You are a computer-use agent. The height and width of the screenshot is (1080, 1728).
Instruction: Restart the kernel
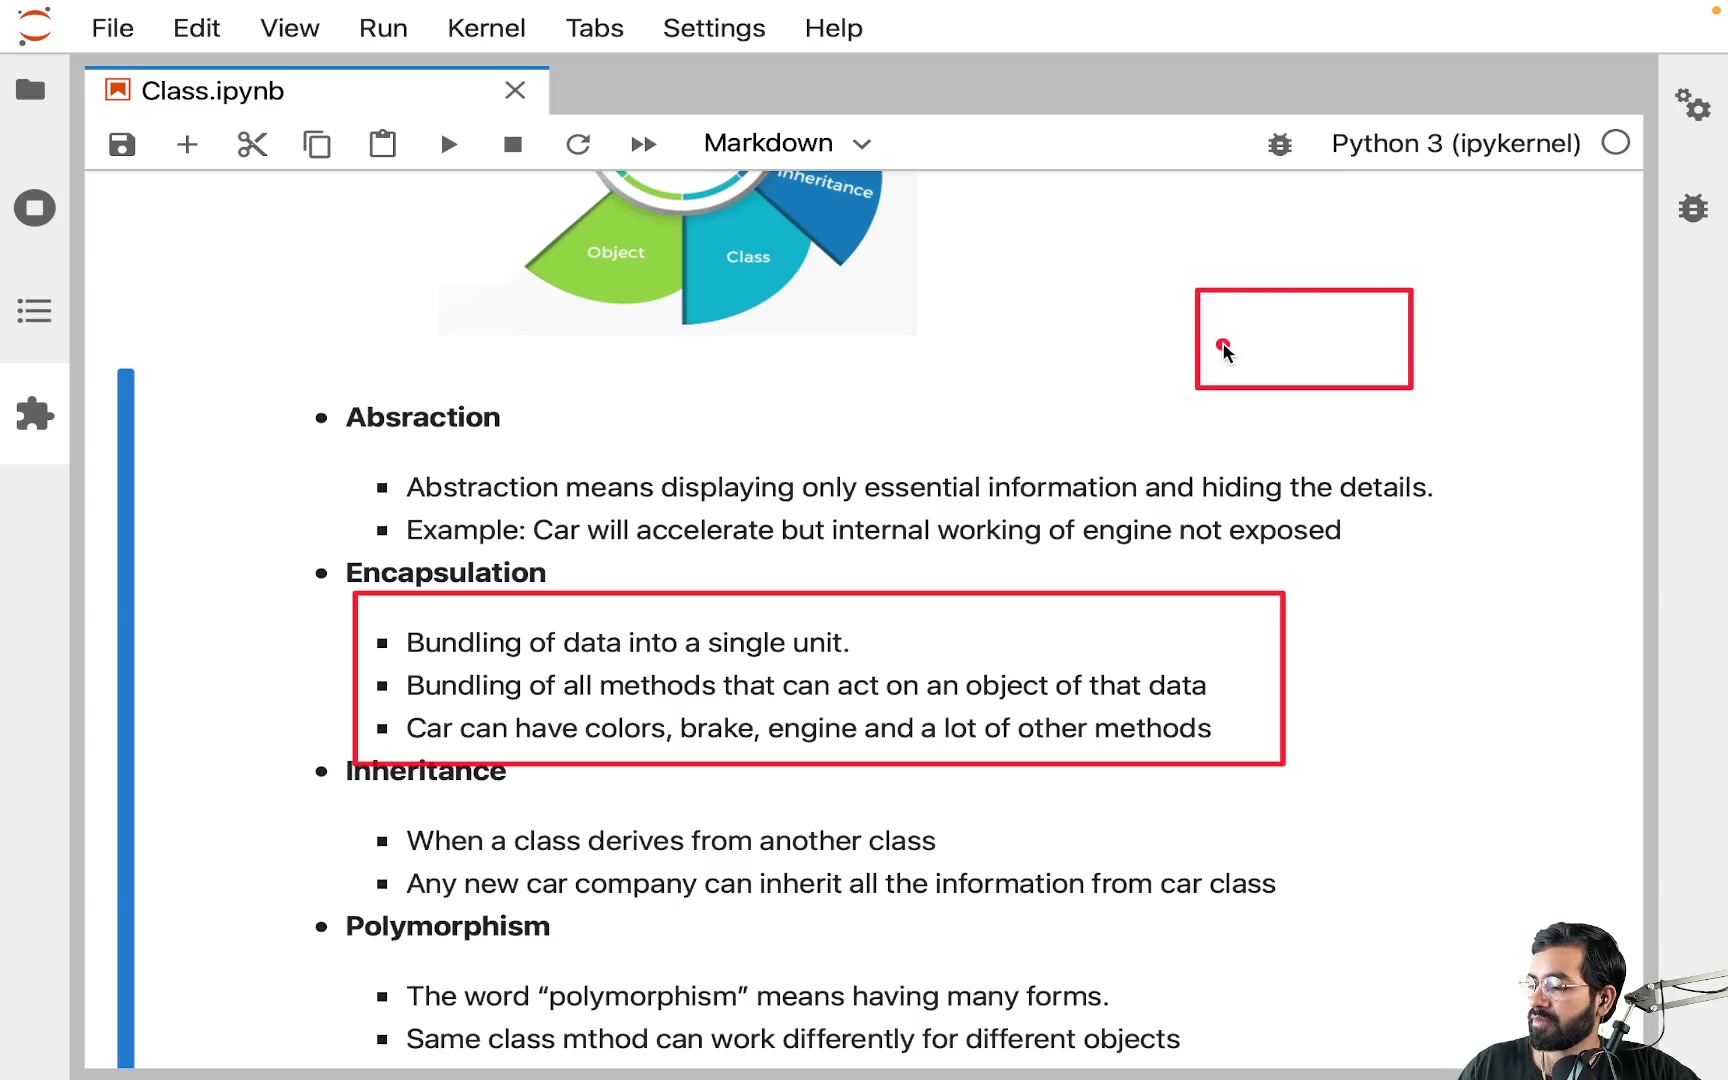click(x=578, y=144)
